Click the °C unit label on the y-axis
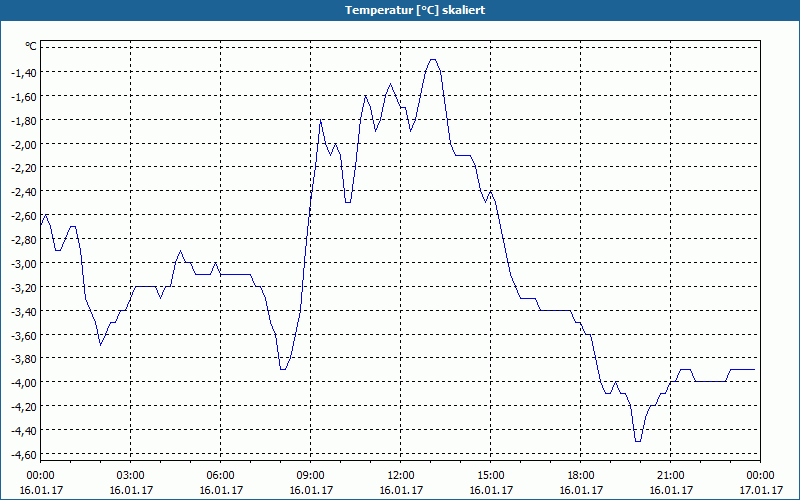 click(x=31, y=47)
